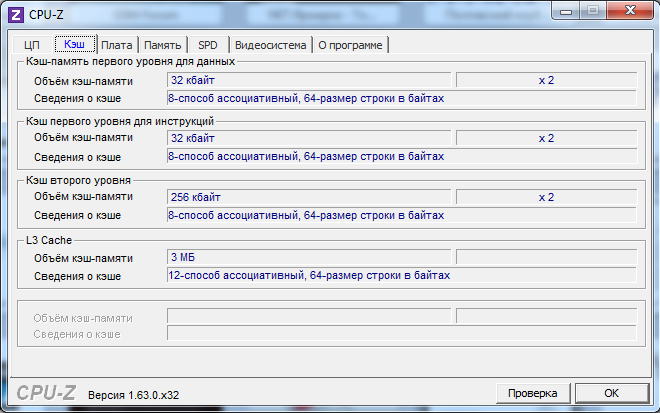The width and height of the screenshot is (660, 413).
Task: Go to the Память tab
Action: [x=162, y=45]
